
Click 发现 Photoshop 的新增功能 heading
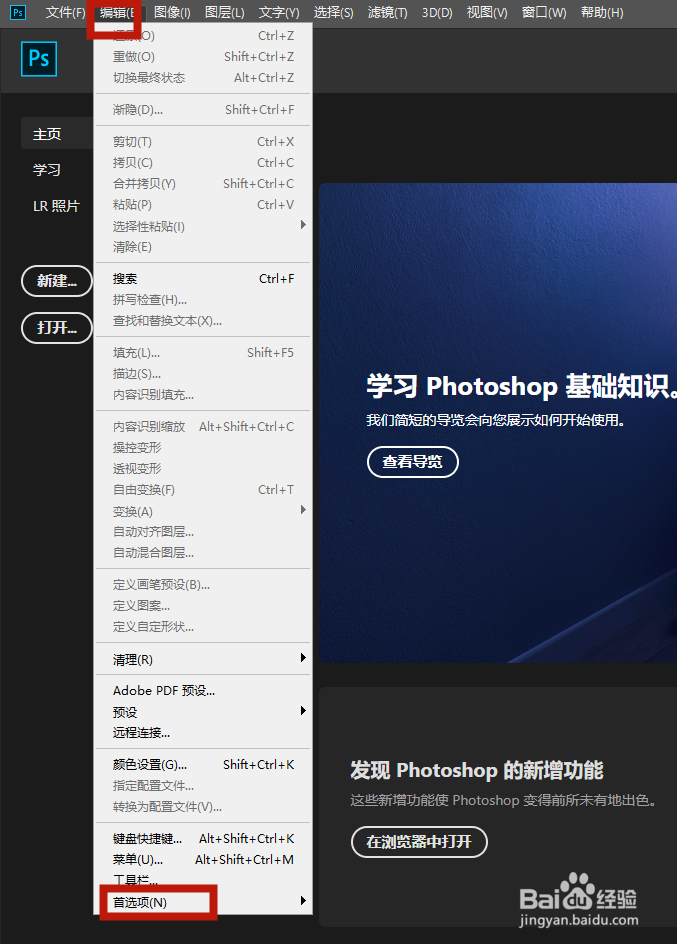point(477,770)
